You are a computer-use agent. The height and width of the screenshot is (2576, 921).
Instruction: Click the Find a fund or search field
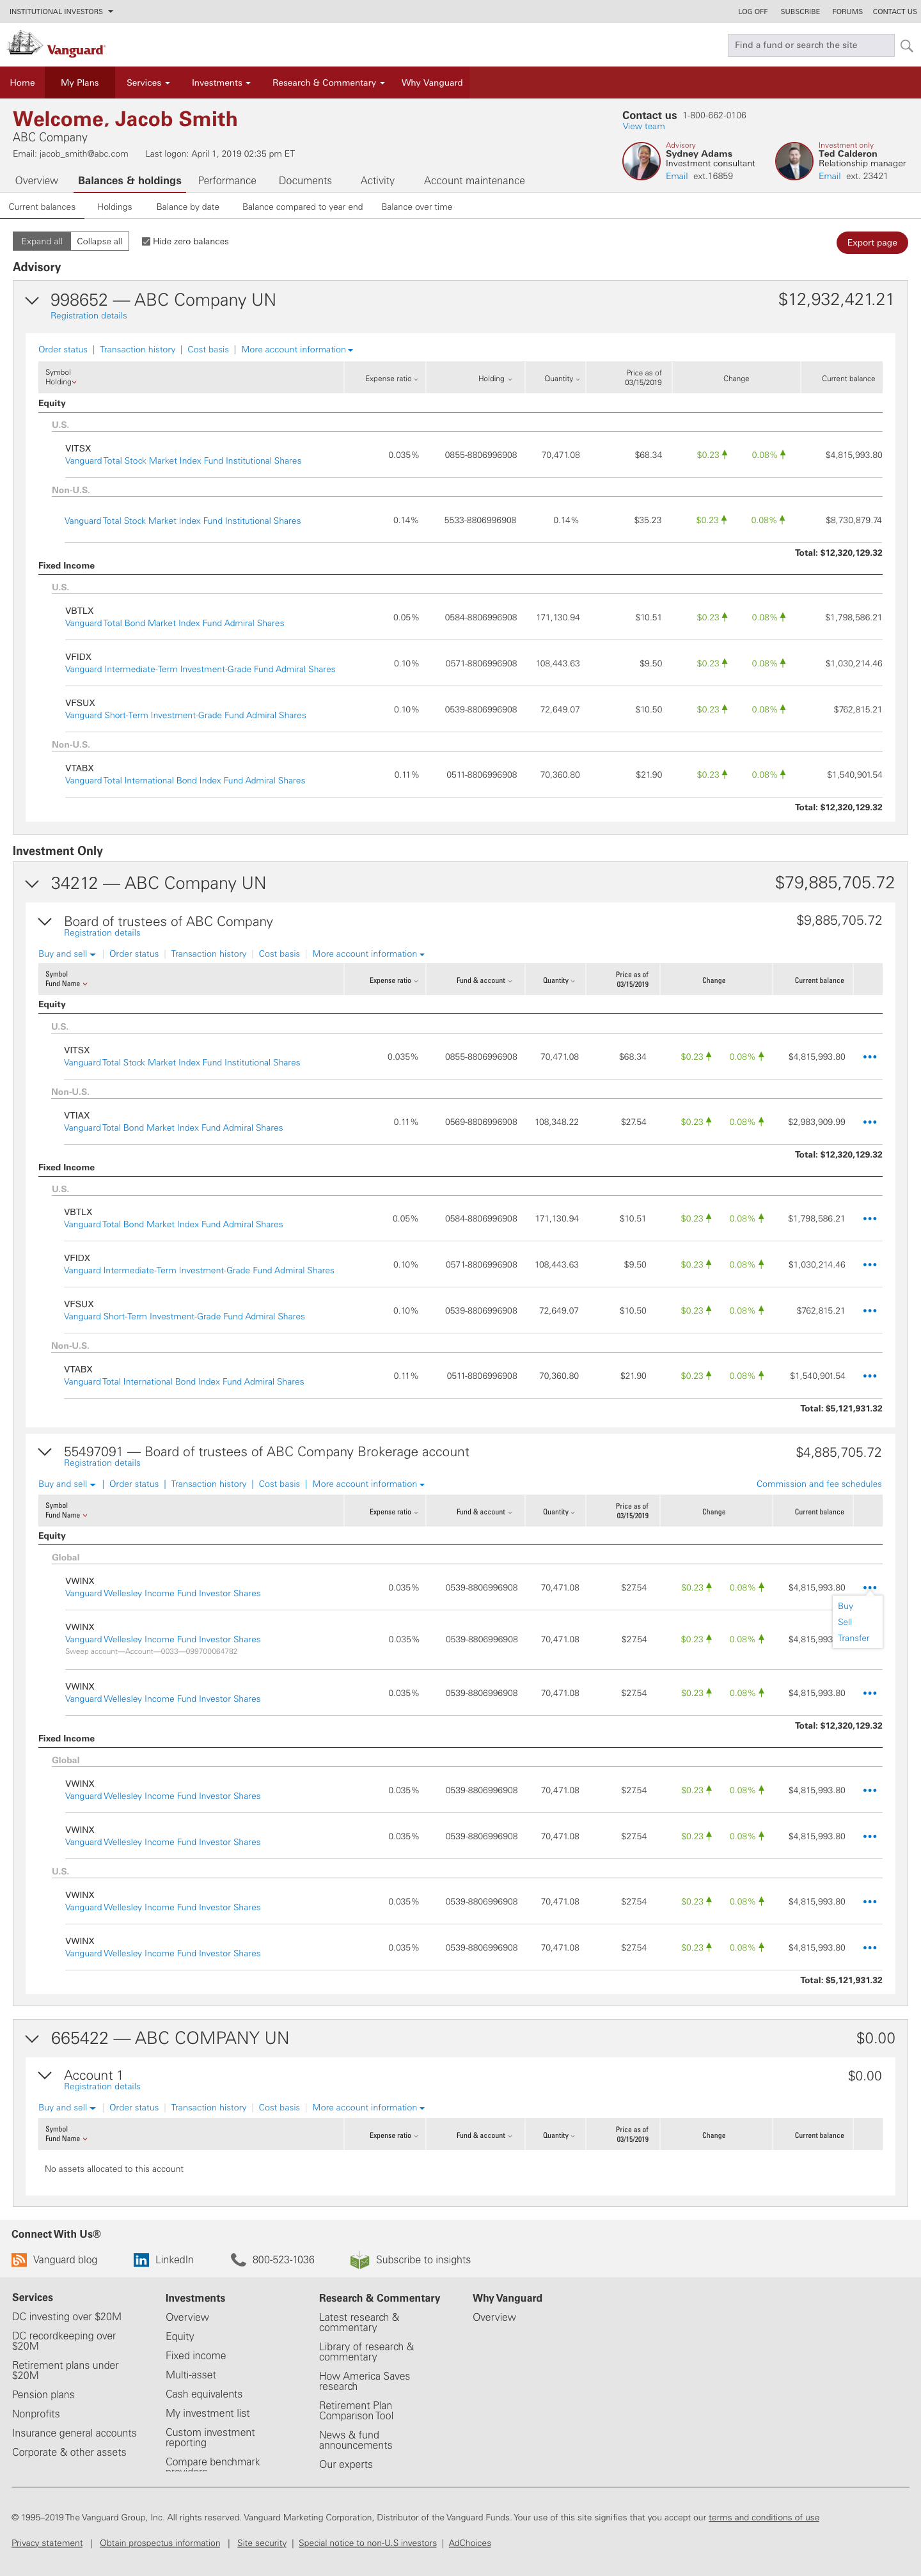pyautogui.click(x=811, y=45)
